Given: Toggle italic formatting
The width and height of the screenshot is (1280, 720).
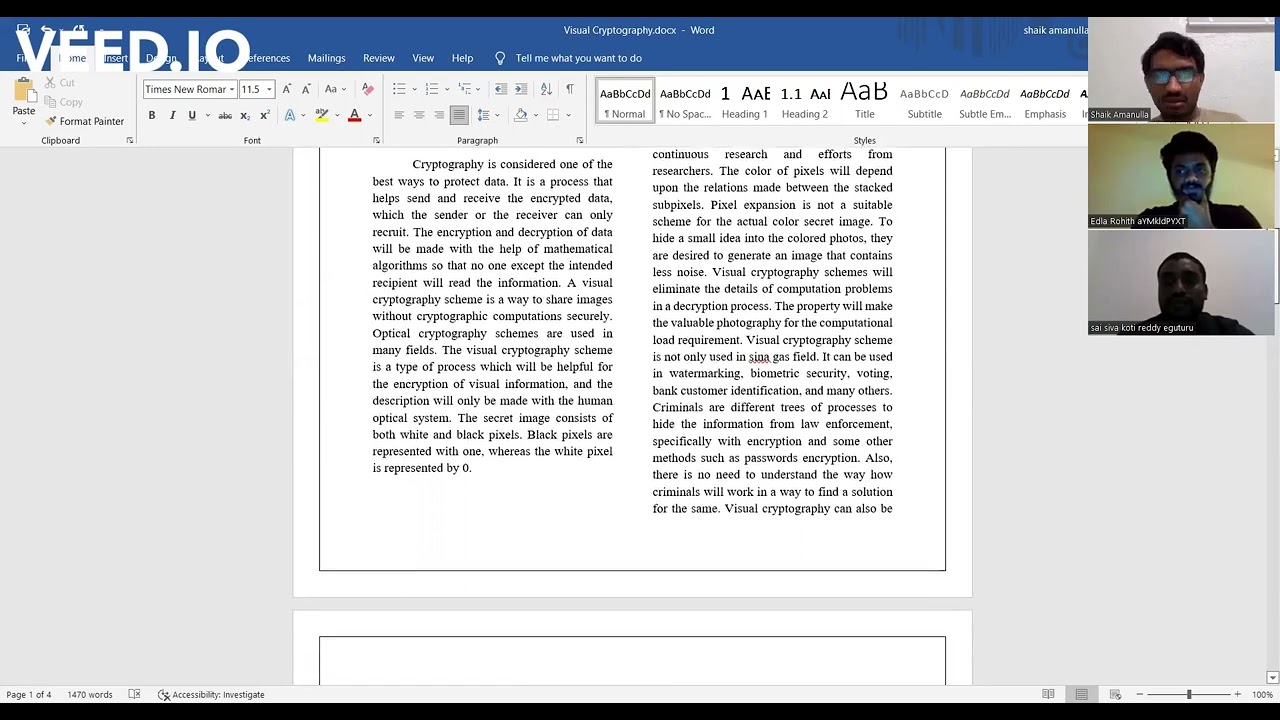Looking at the screenshot, I should tap(172, 115).
